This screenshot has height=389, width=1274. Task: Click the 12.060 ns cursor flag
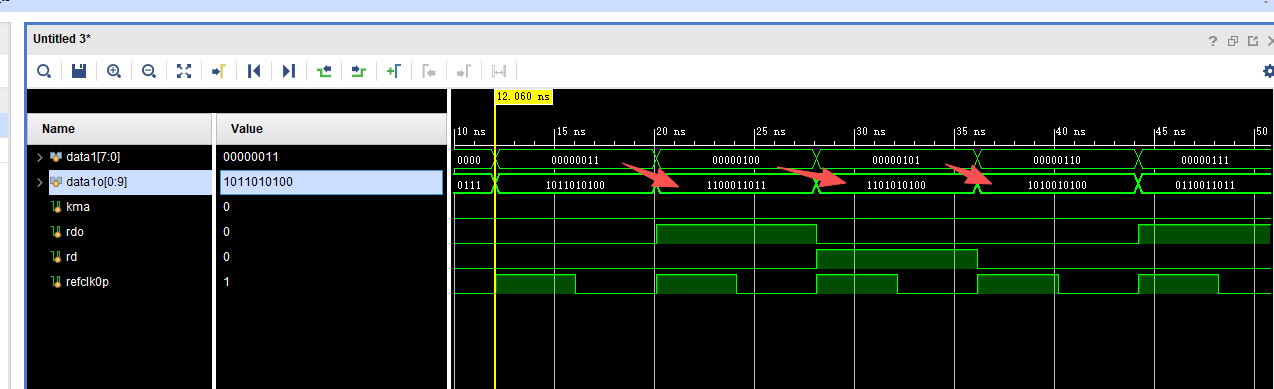point(524,97)
